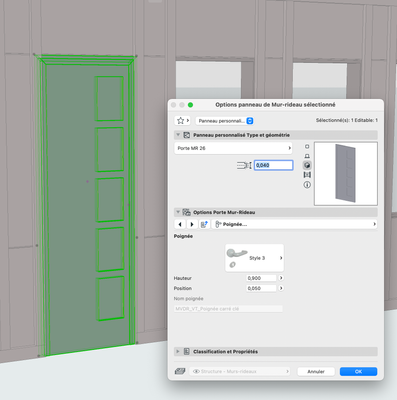The height and width of the screenshot is (400, 397).
Task: Open the Style 3 handle selector
Action: (x=255, y=258)
